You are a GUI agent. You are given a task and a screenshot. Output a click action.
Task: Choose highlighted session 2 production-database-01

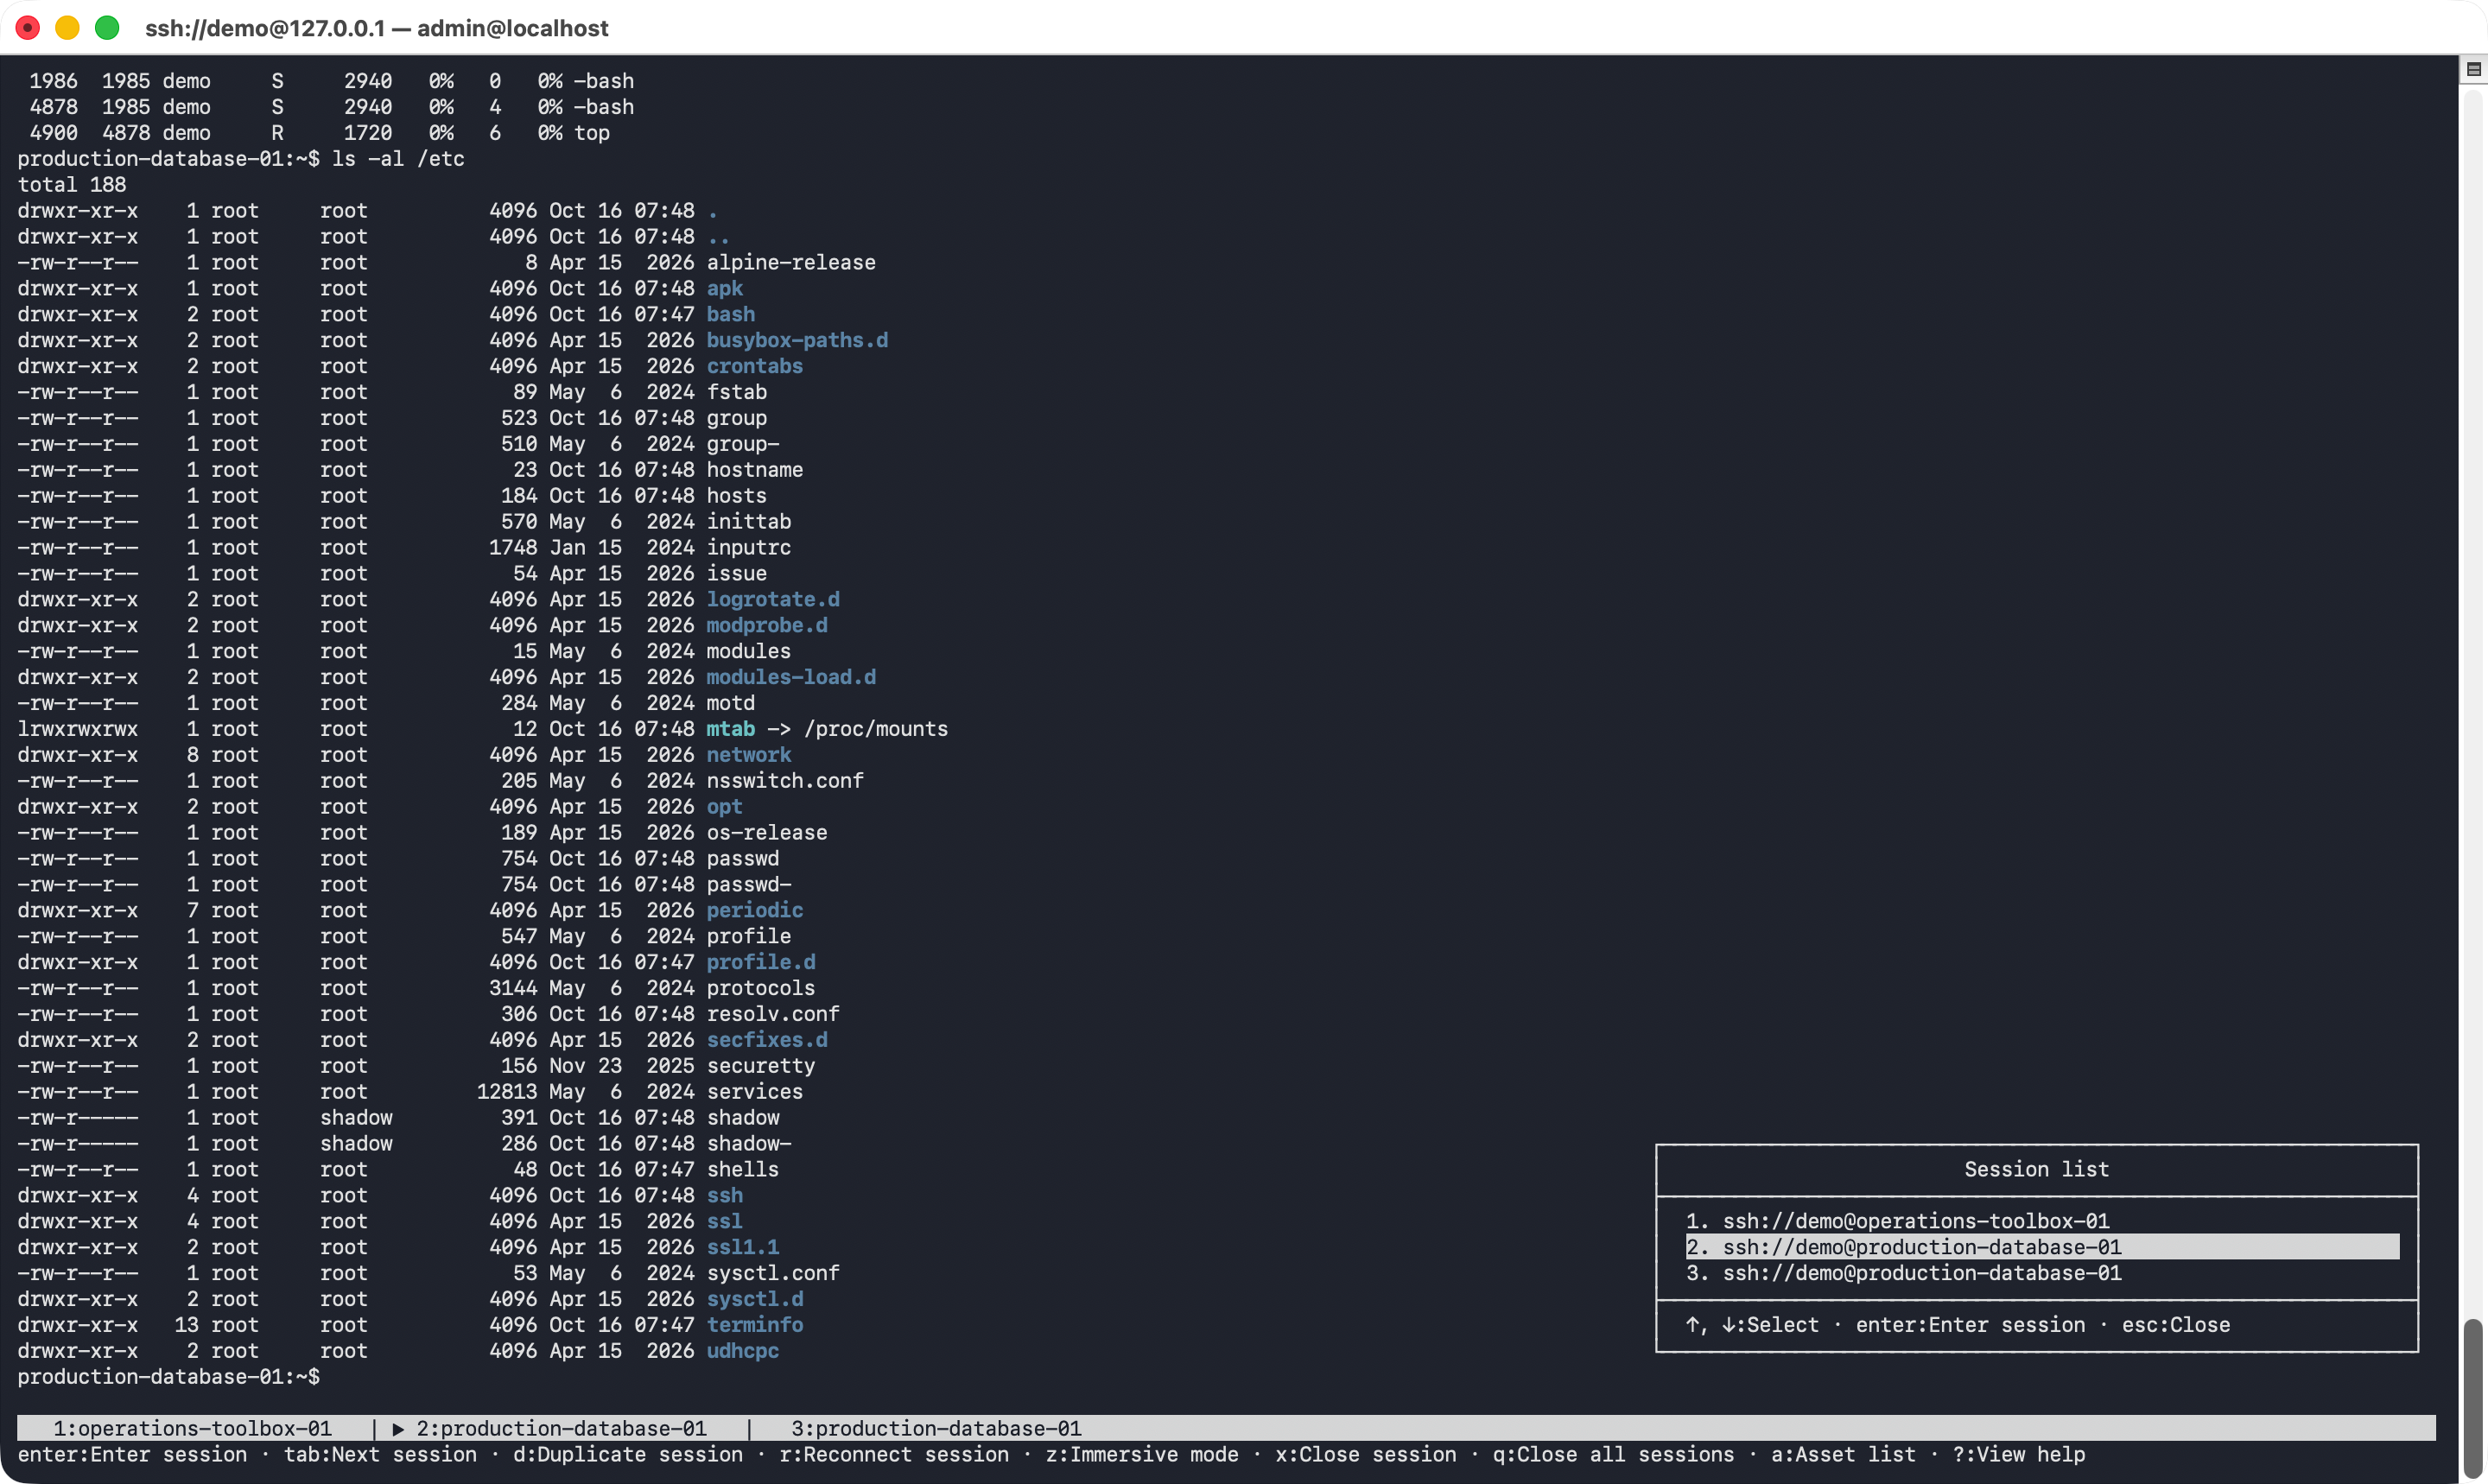click(x=2042, y=1247)
